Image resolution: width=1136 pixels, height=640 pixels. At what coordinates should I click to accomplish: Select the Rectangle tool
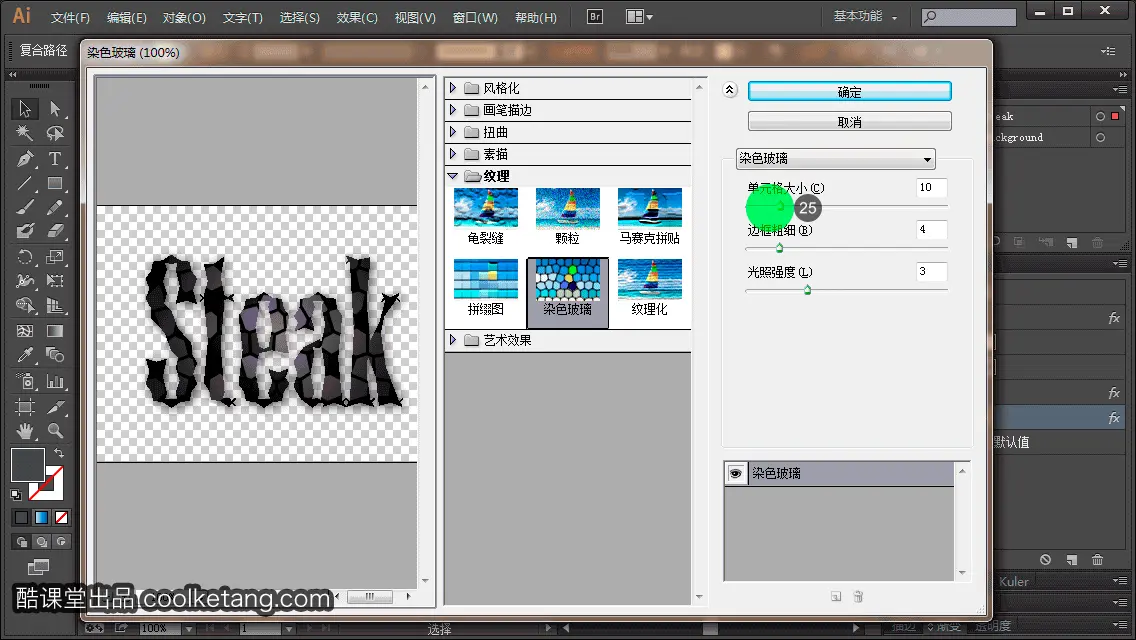[x=55, y=183]
